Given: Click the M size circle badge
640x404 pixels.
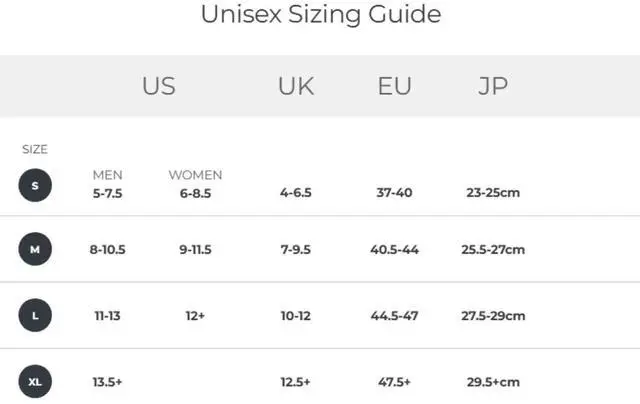Looking at the screenshot, I should 35,249.
